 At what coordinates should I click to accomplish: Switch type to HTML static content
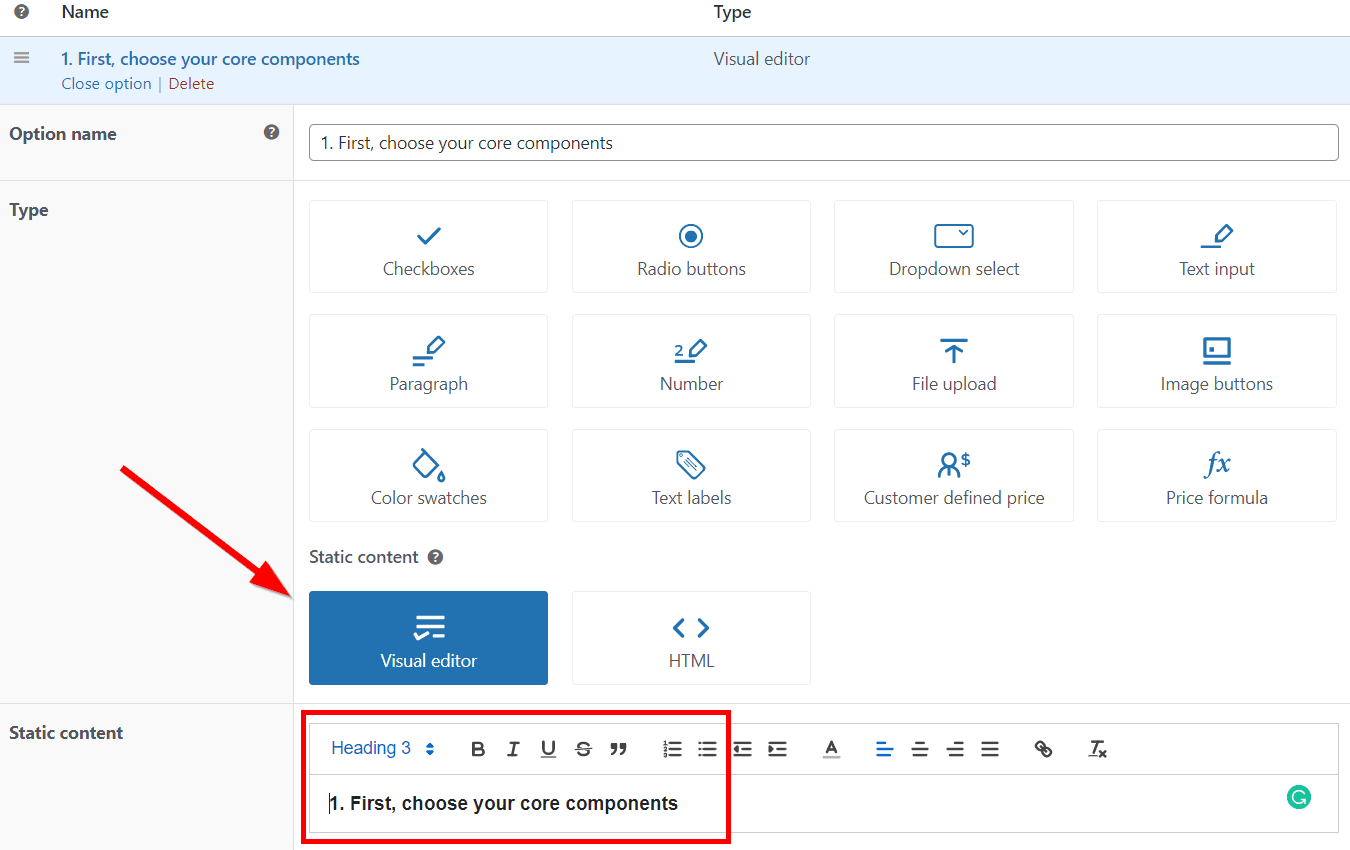pyautogui.click(x=691, y=638)
